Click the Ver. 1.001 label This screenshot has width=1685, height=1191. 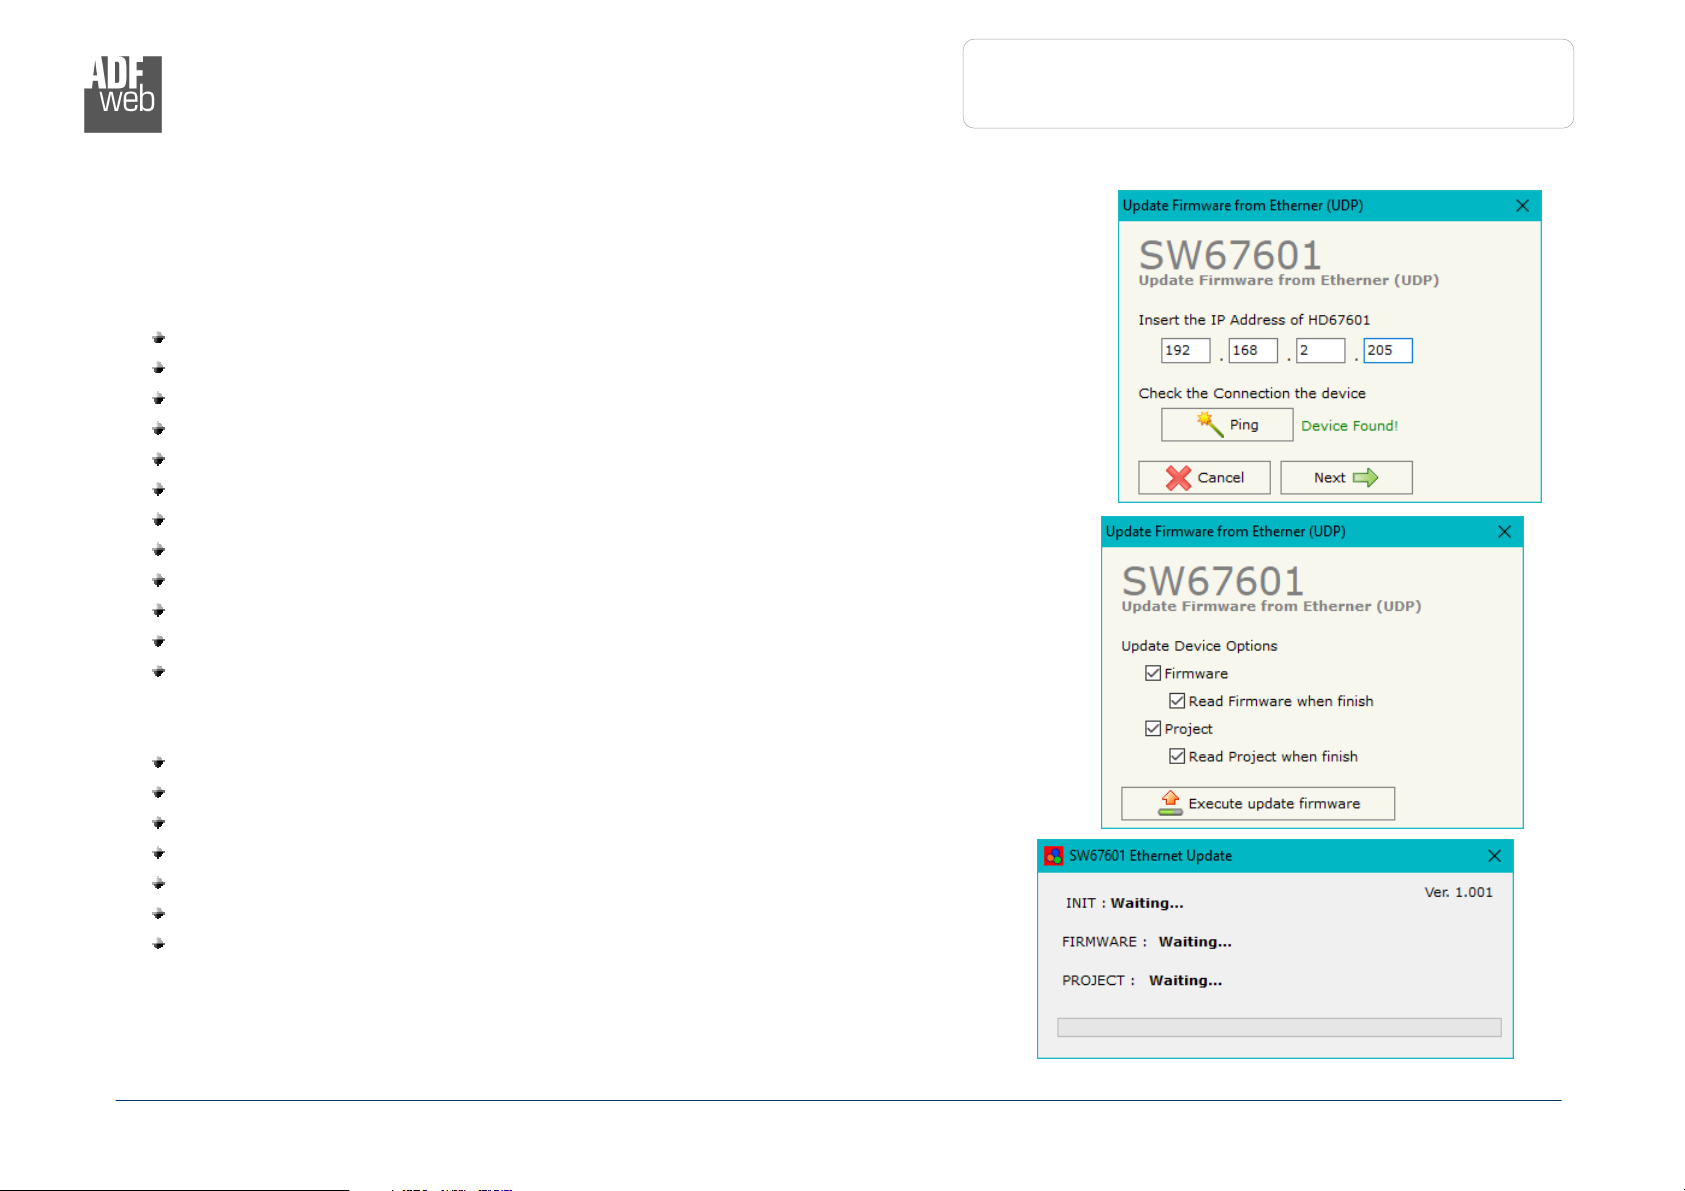[1458, 892]
